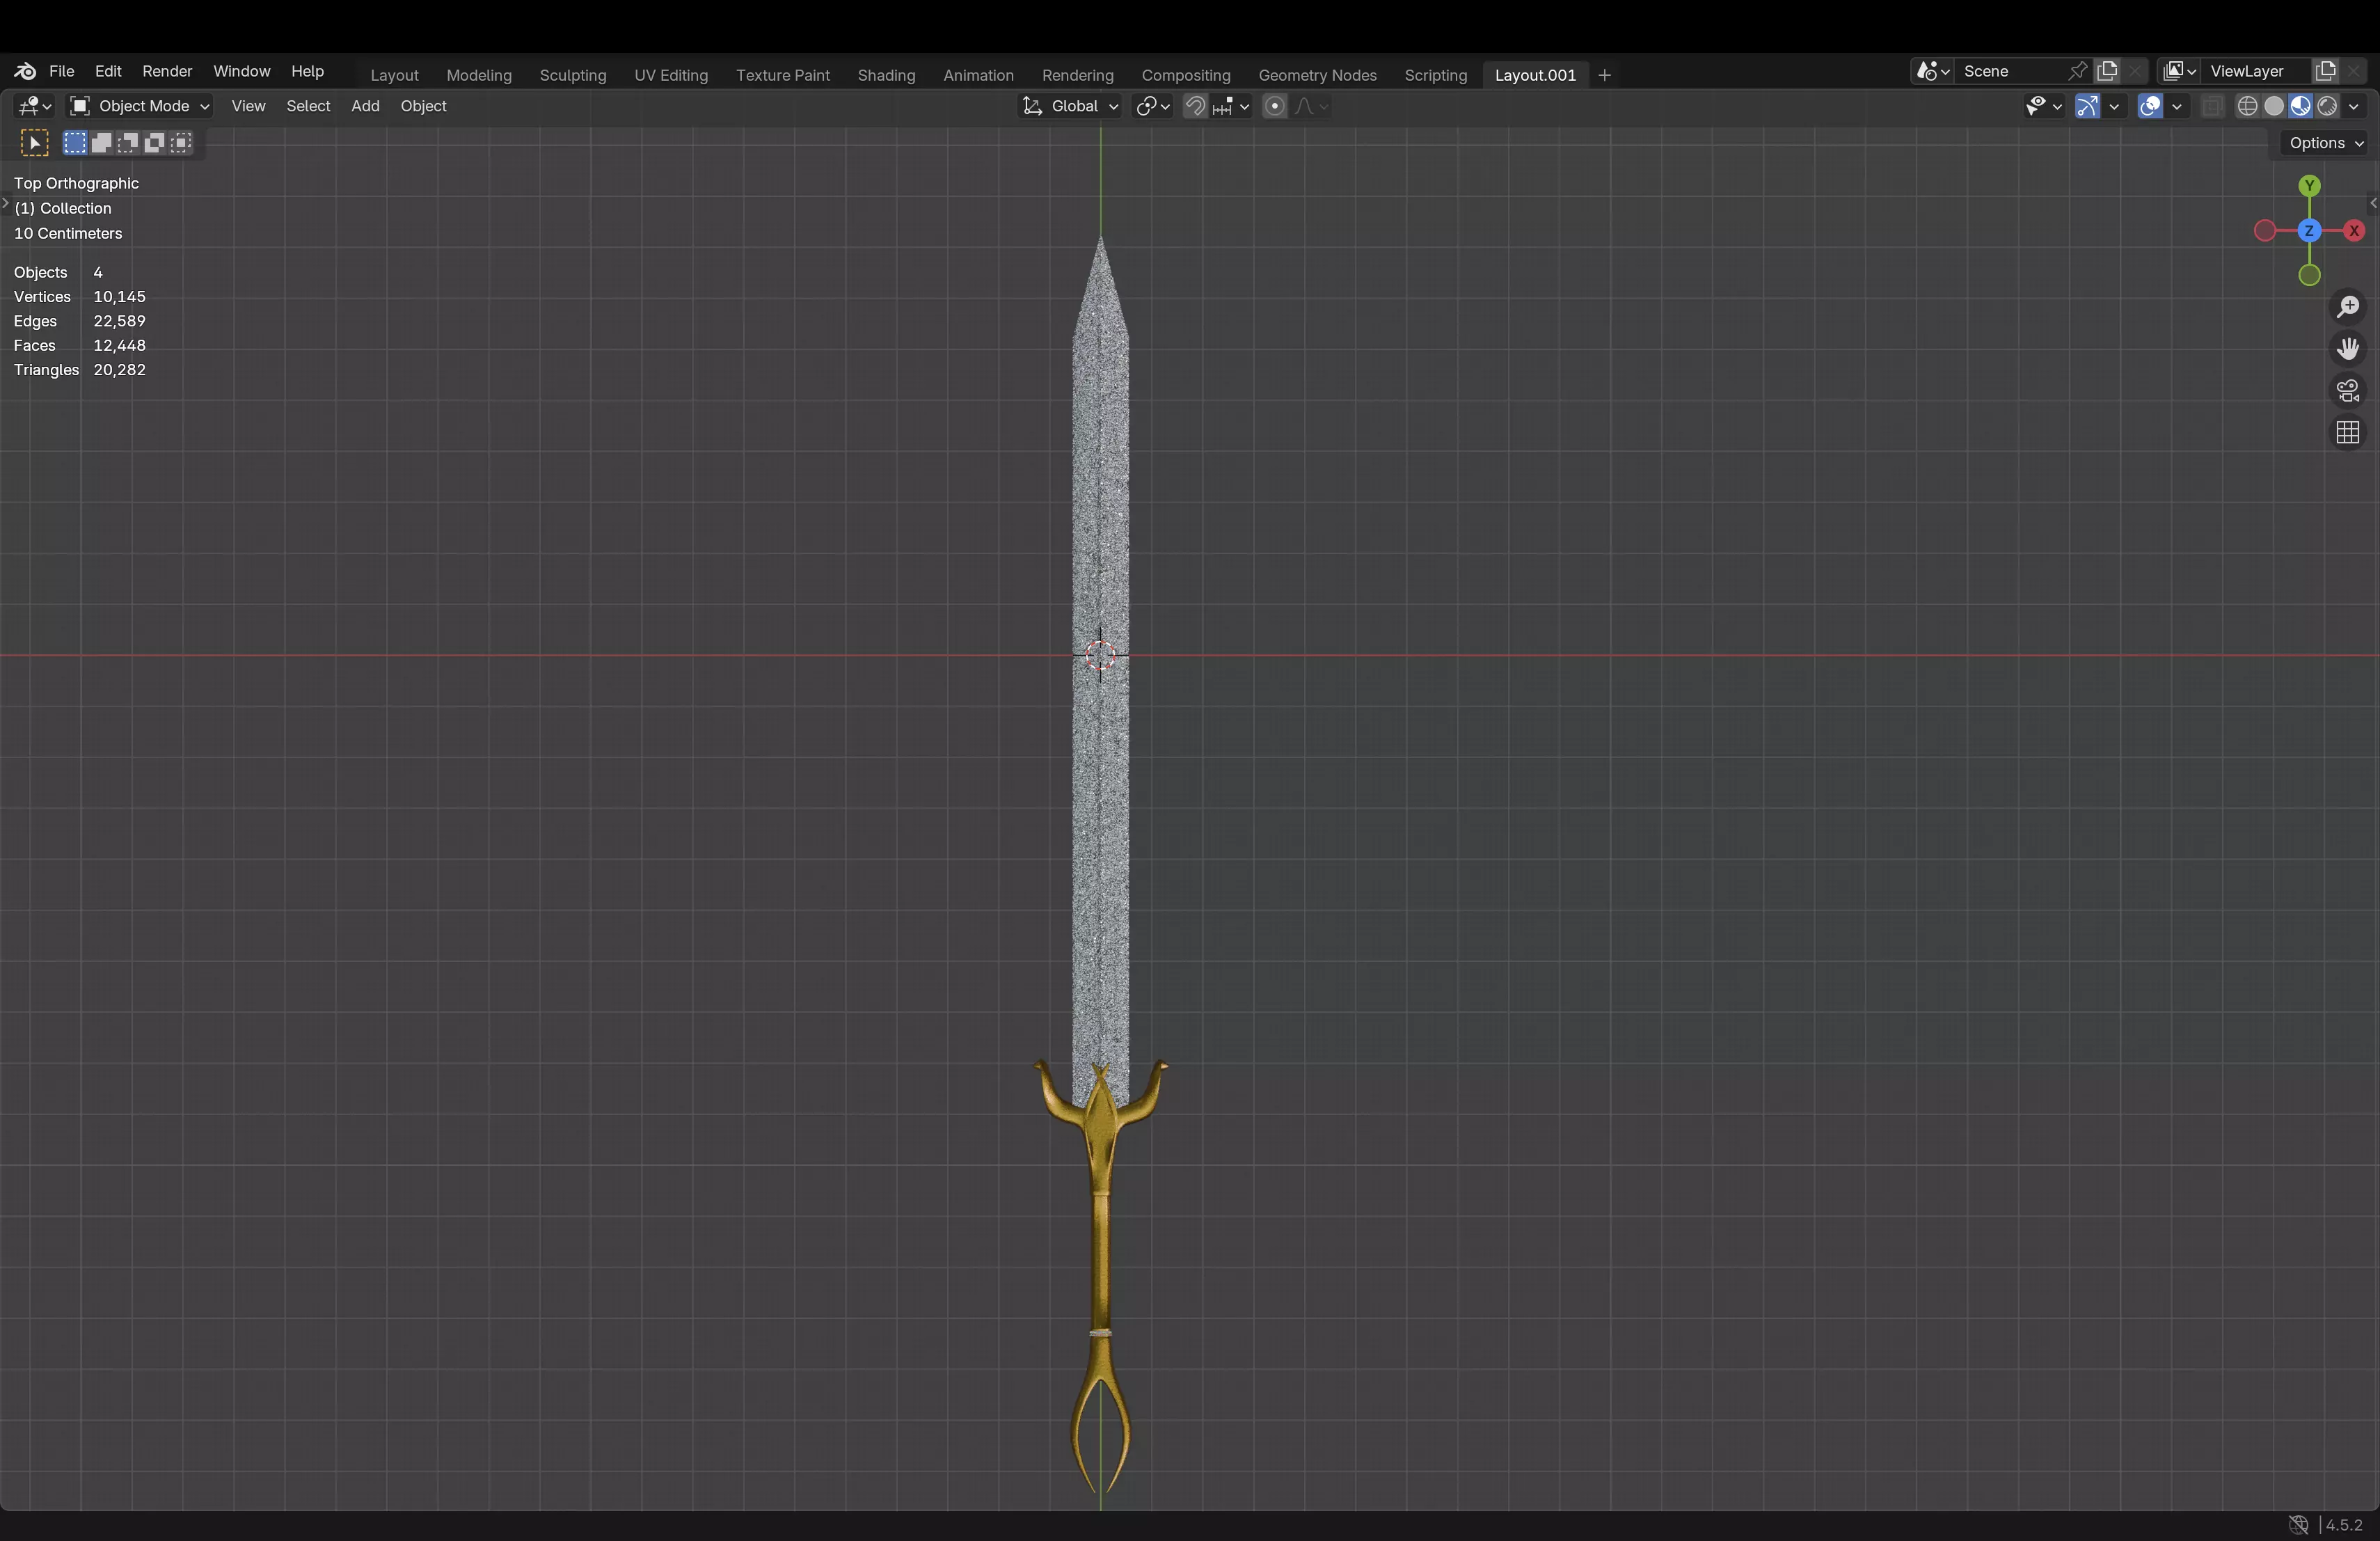Click the green Y axis gizmo
This screenshot has height=1541, width=2380.
click(2309, 186)
